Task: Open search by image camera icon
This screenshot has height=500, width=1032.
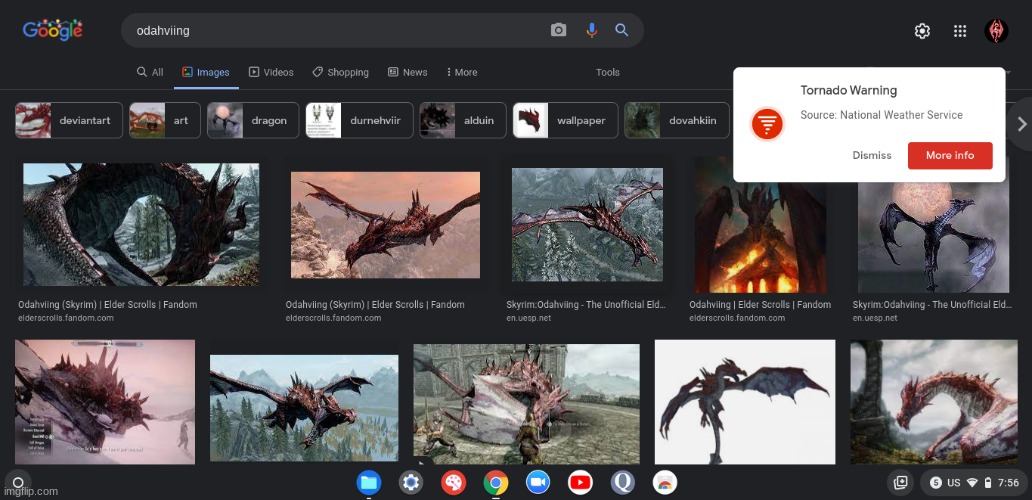Action: pyautogui.click(x=558, y=30)
